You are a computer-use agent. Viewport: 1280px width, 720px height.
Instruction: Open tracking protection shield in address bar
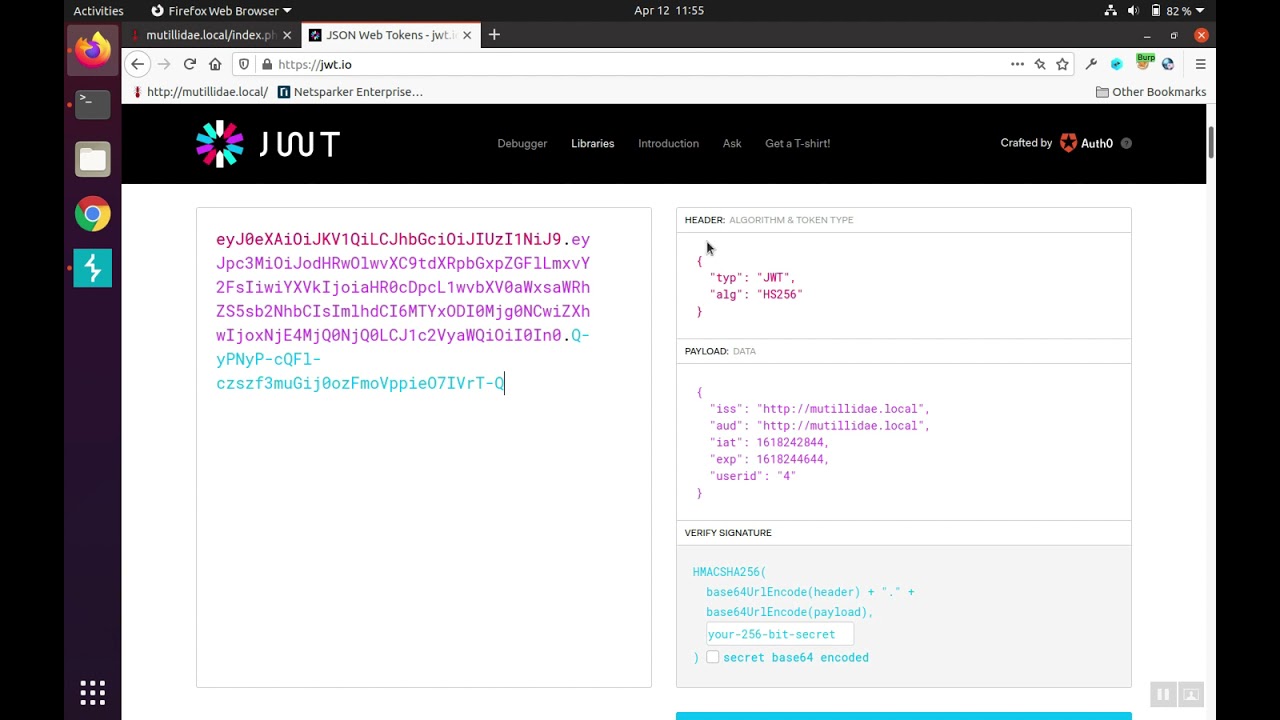tap(244, 64)
